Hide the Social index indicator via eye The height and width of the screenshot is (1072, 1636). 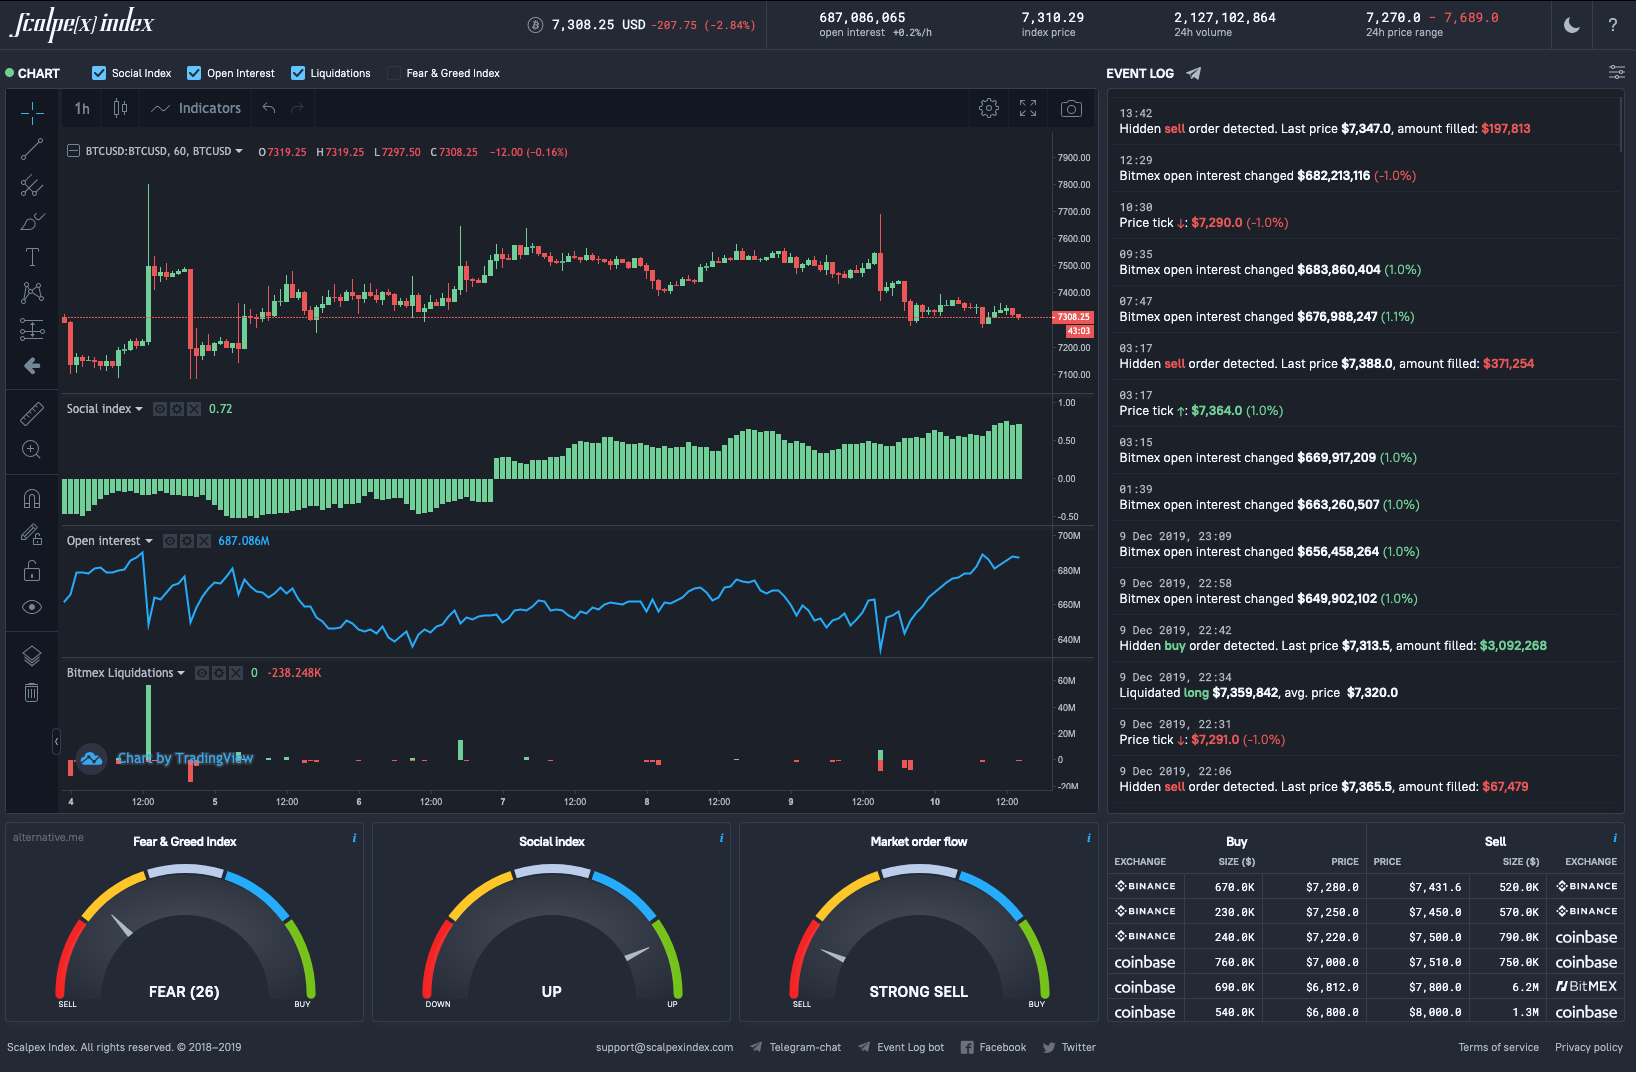(160, 409)
